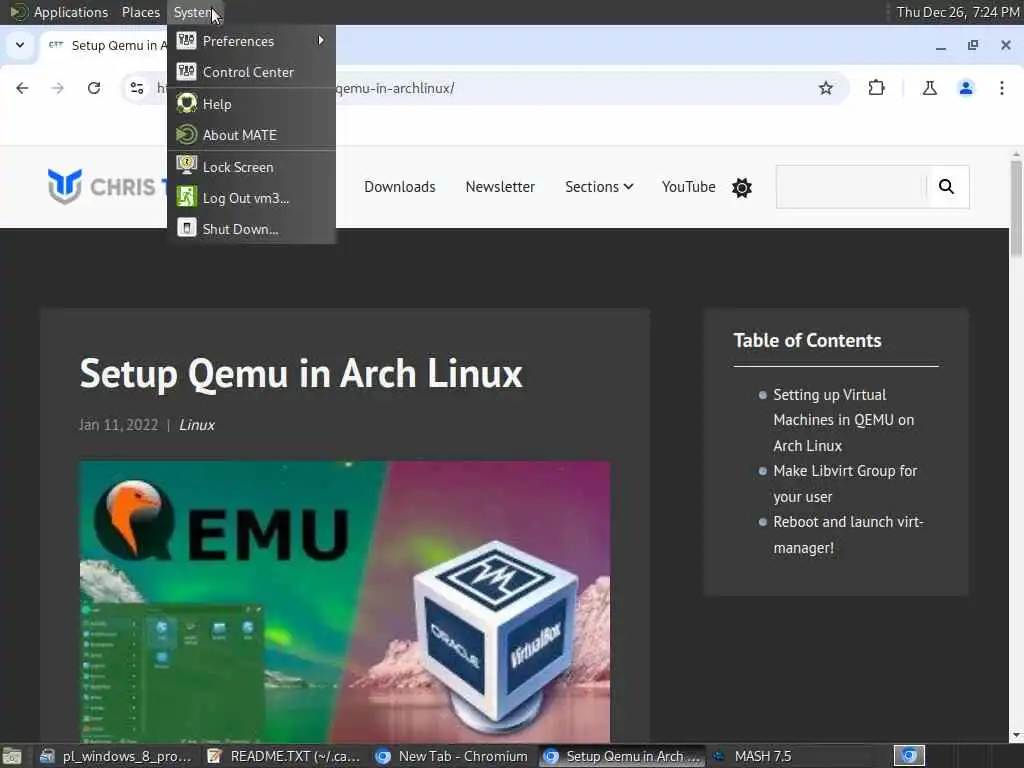Click the site search text field

coord(851,187)
